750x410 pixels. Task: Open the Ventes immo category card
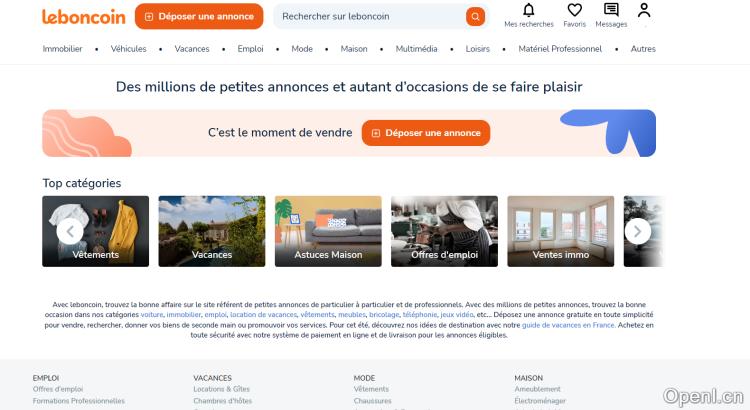(x=561, y=231)
